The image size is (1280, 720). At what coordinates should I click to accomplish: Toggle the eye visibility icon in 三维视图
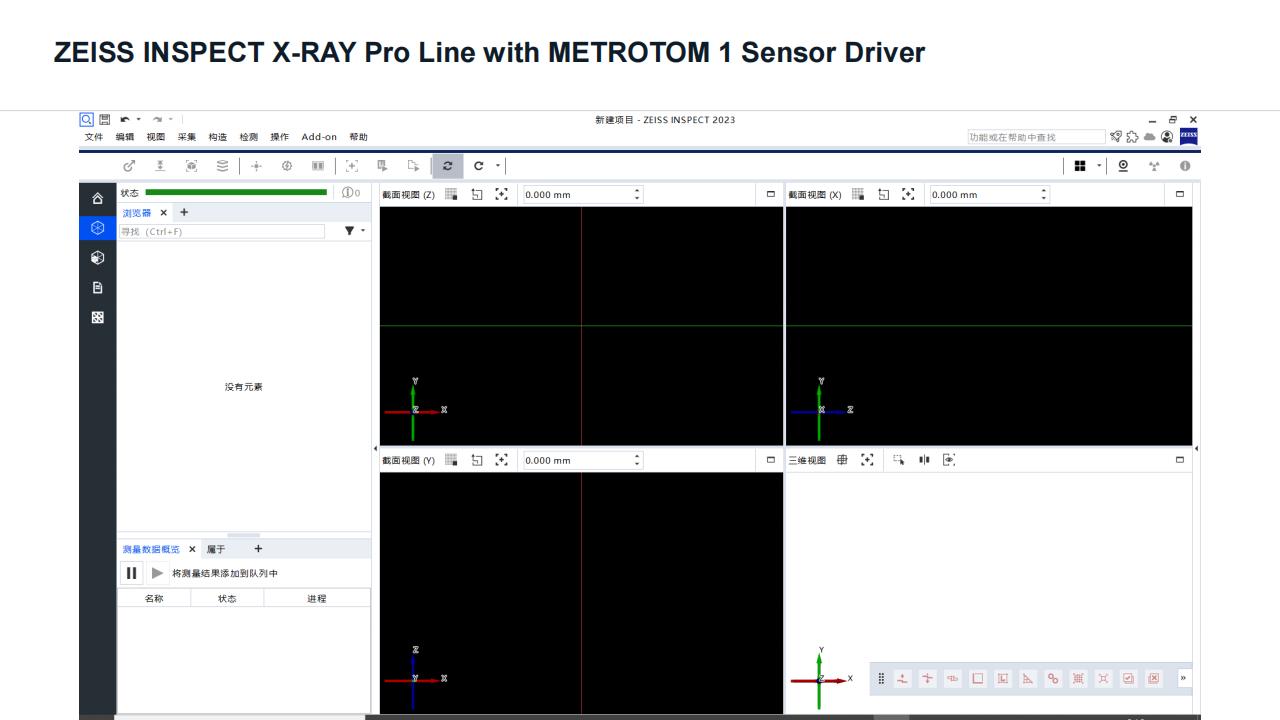(949, 460)
